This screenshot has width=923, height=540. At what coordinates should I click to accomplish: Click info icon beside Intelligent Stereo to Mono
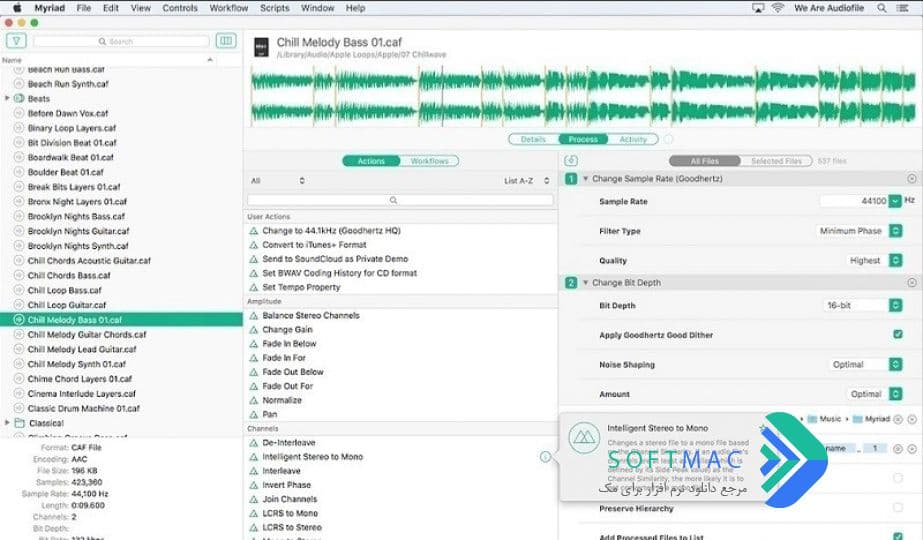545,457
